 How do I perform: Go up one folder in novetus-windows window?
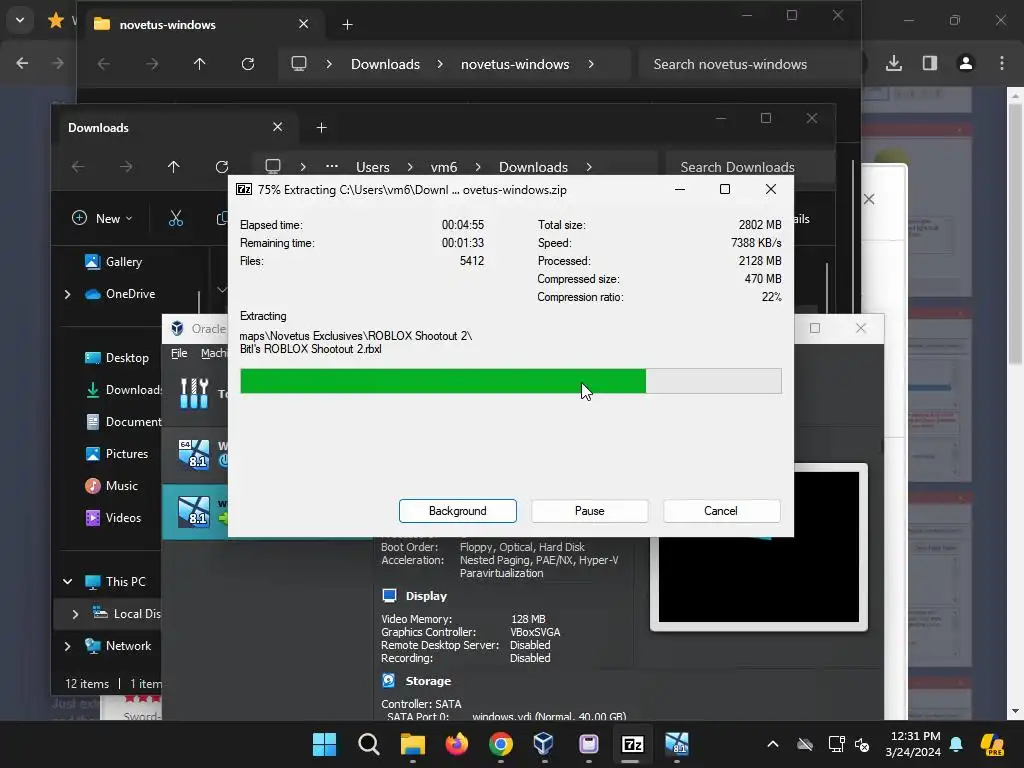point(199,64)
